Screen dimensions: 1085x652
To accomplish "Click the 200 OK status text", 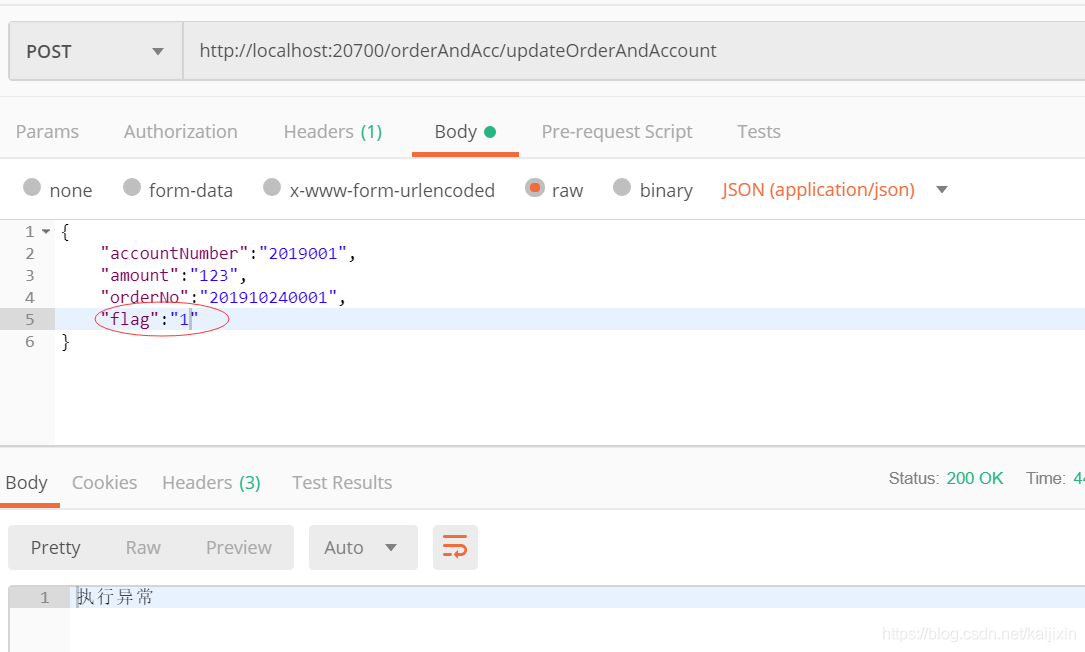I will click(x=974, y=478).
